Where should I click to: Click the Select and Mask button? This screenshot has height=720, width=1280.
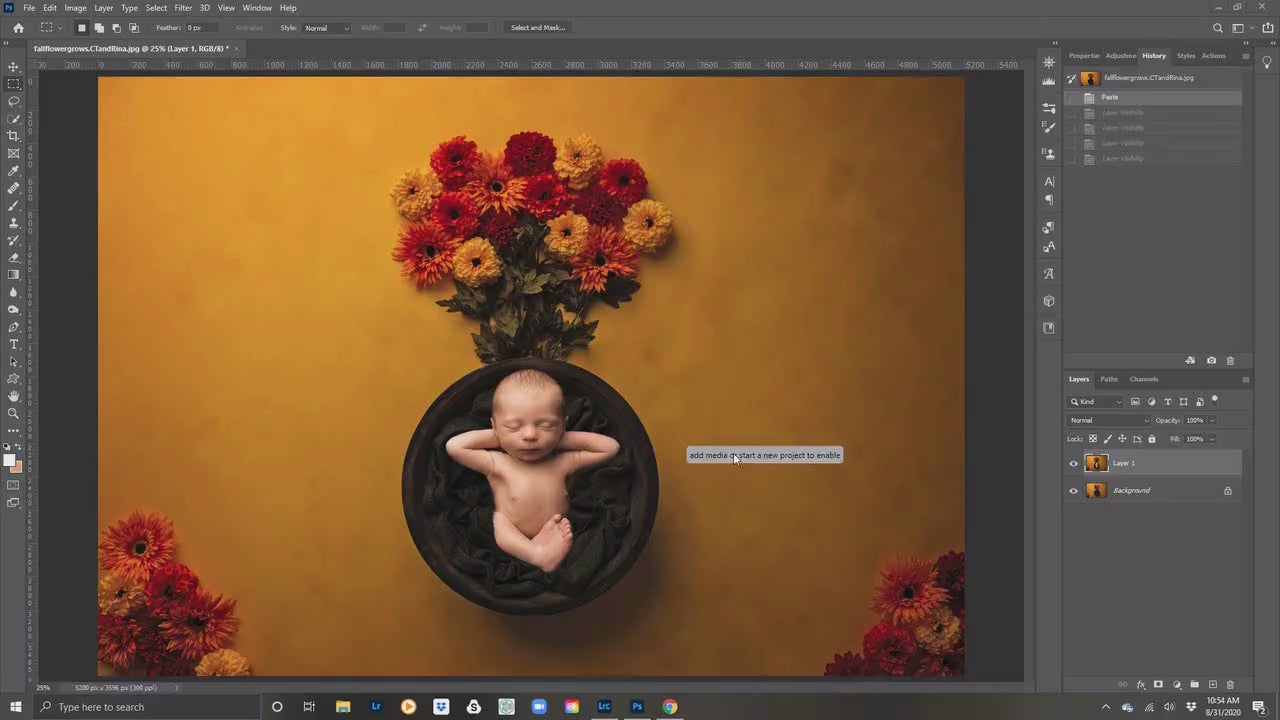(x=538, y=27)
